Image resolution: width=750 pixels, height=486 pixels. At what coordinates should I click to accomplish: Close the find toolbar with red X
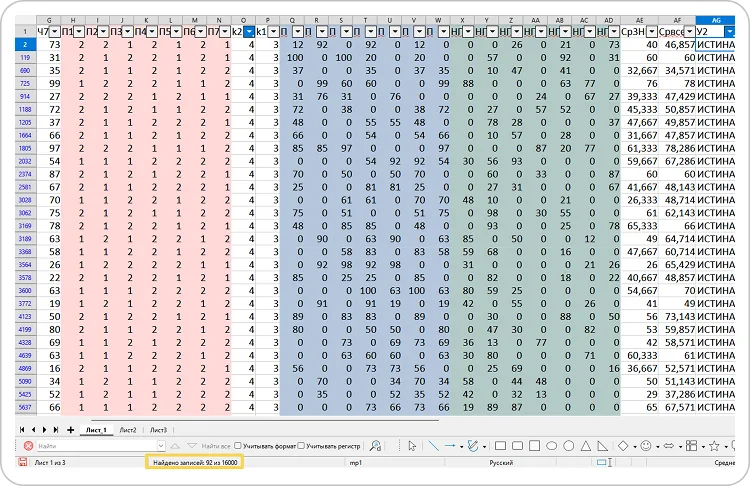coord(28,446)
